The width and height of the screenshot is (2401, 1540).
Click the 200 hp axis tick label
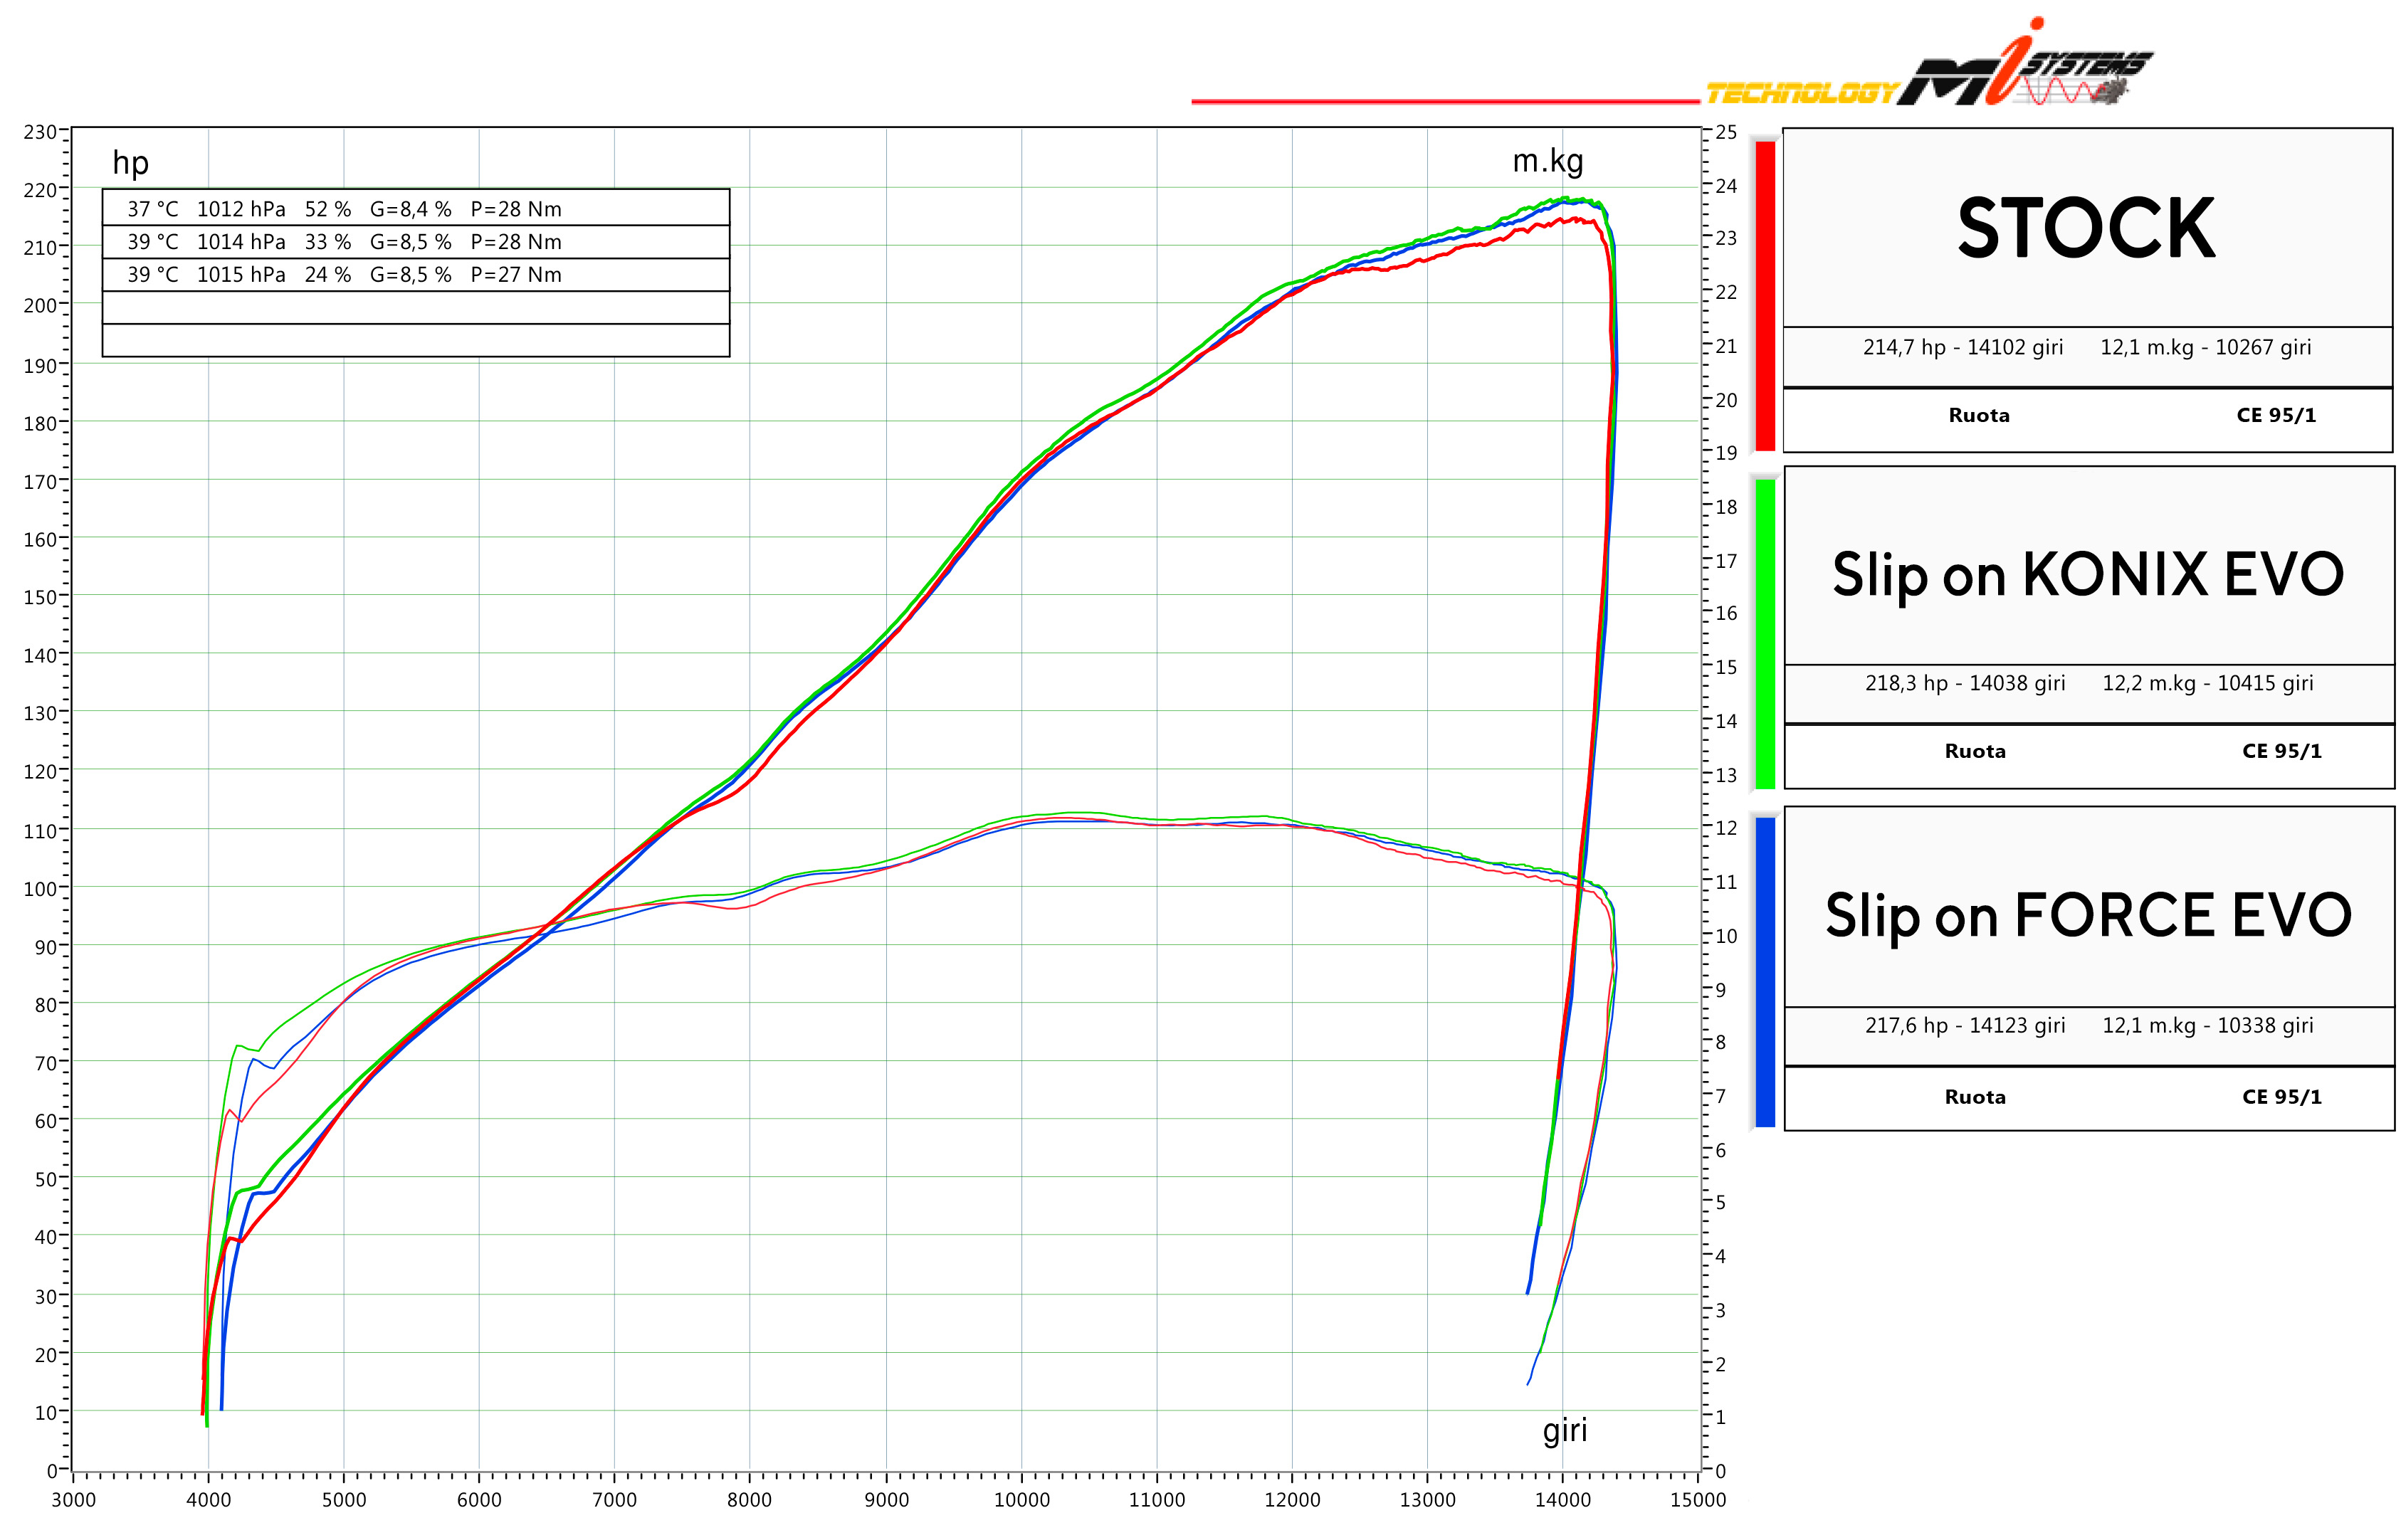pos(40,305)
